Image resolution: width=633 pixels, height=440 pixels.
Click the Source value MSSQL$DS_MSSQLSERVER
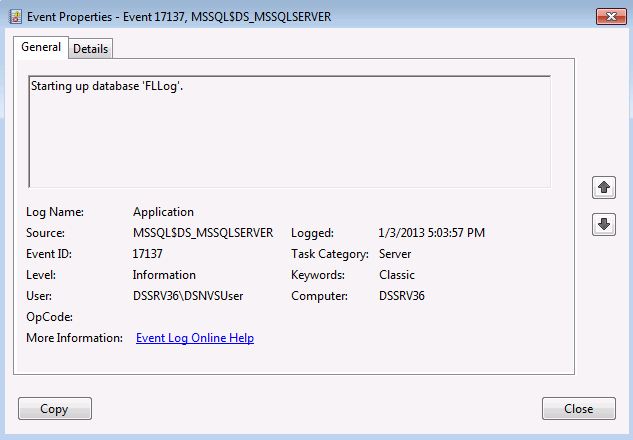[203, 233]
